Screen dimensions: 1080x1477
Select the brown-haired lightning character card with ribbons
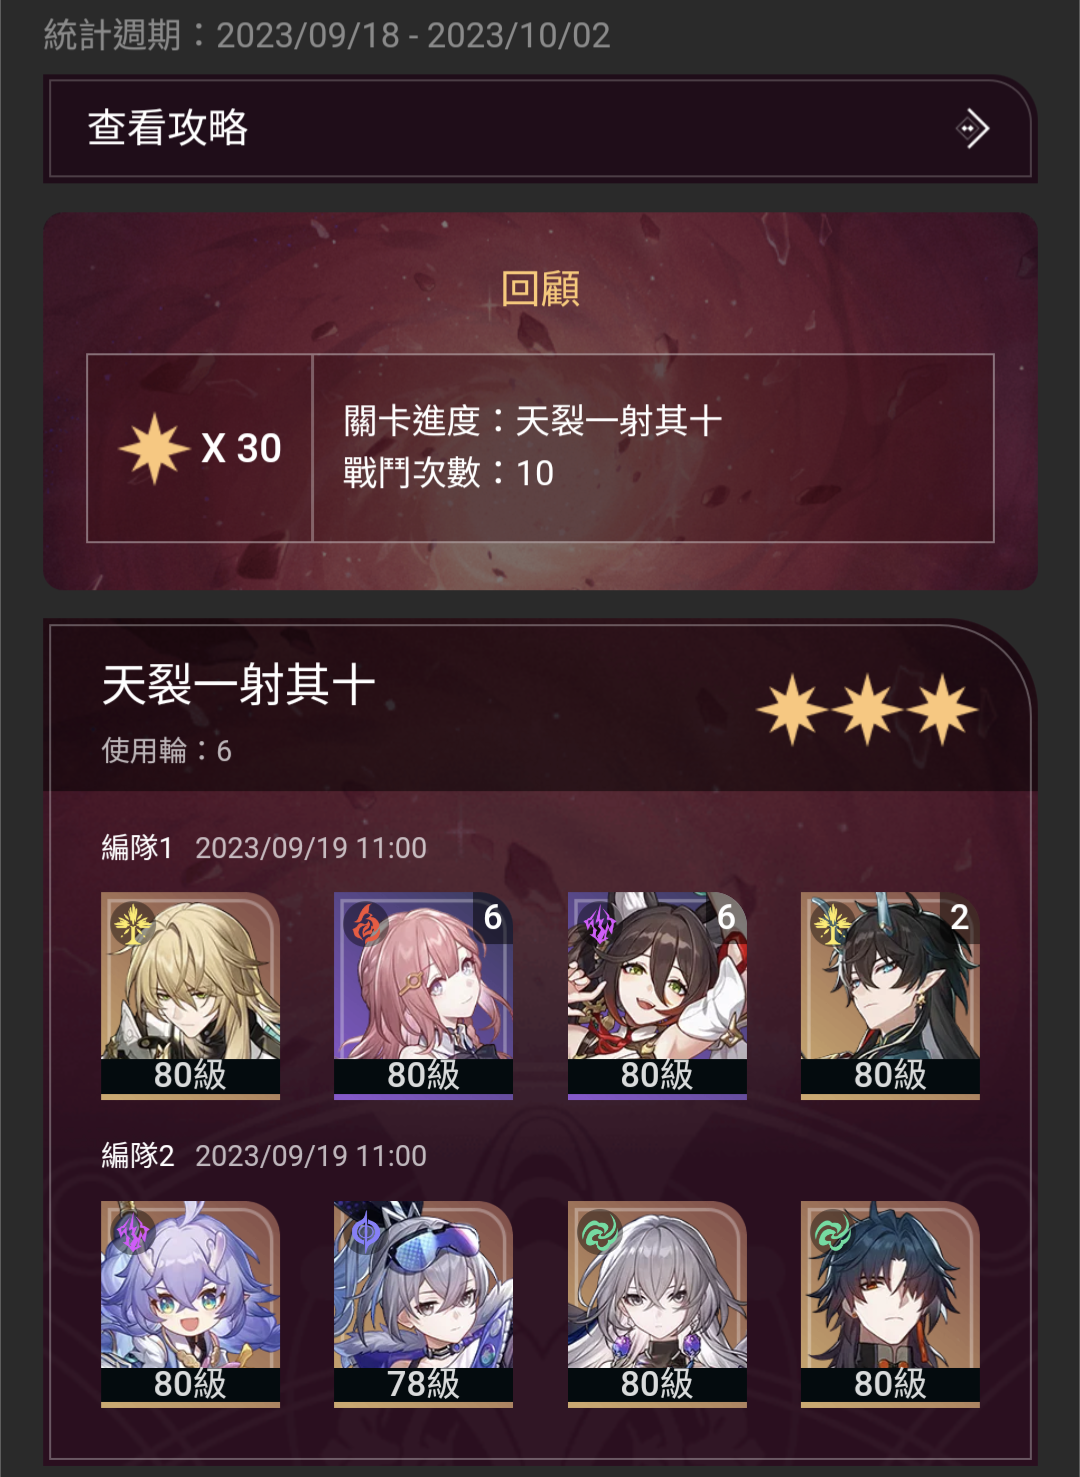point(657,995)
